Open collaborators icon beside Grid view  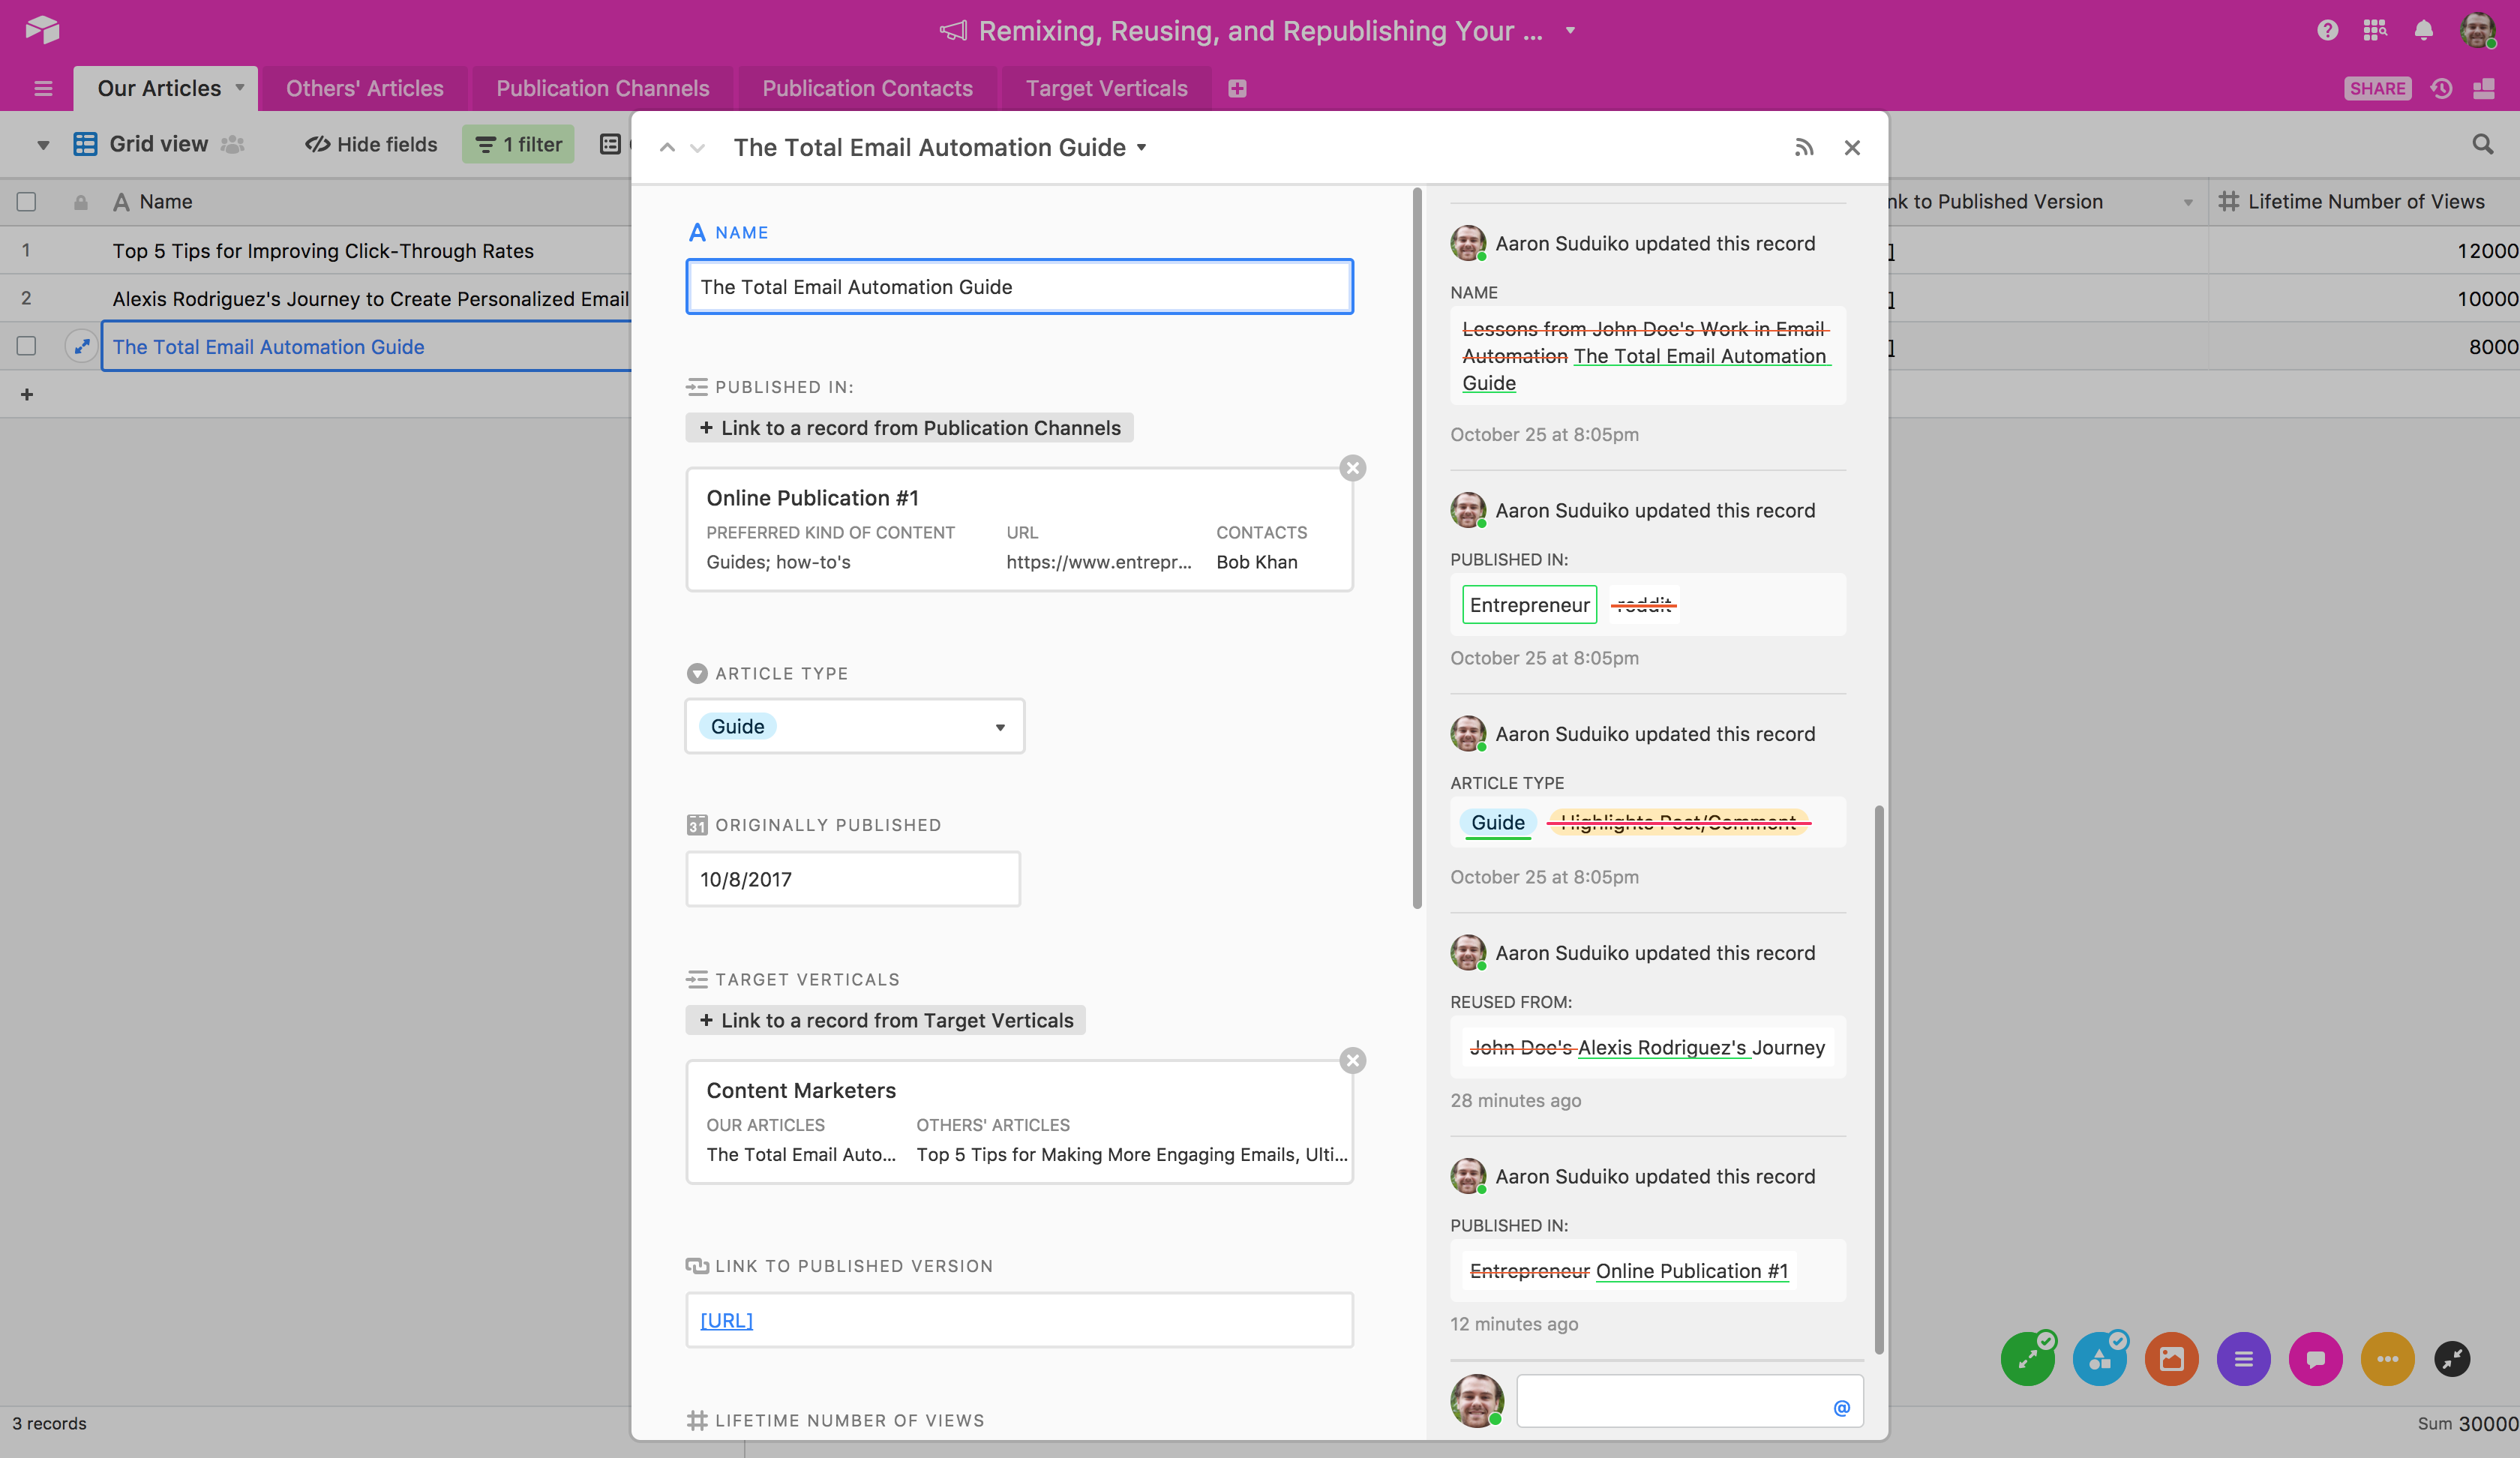(233, 144)
